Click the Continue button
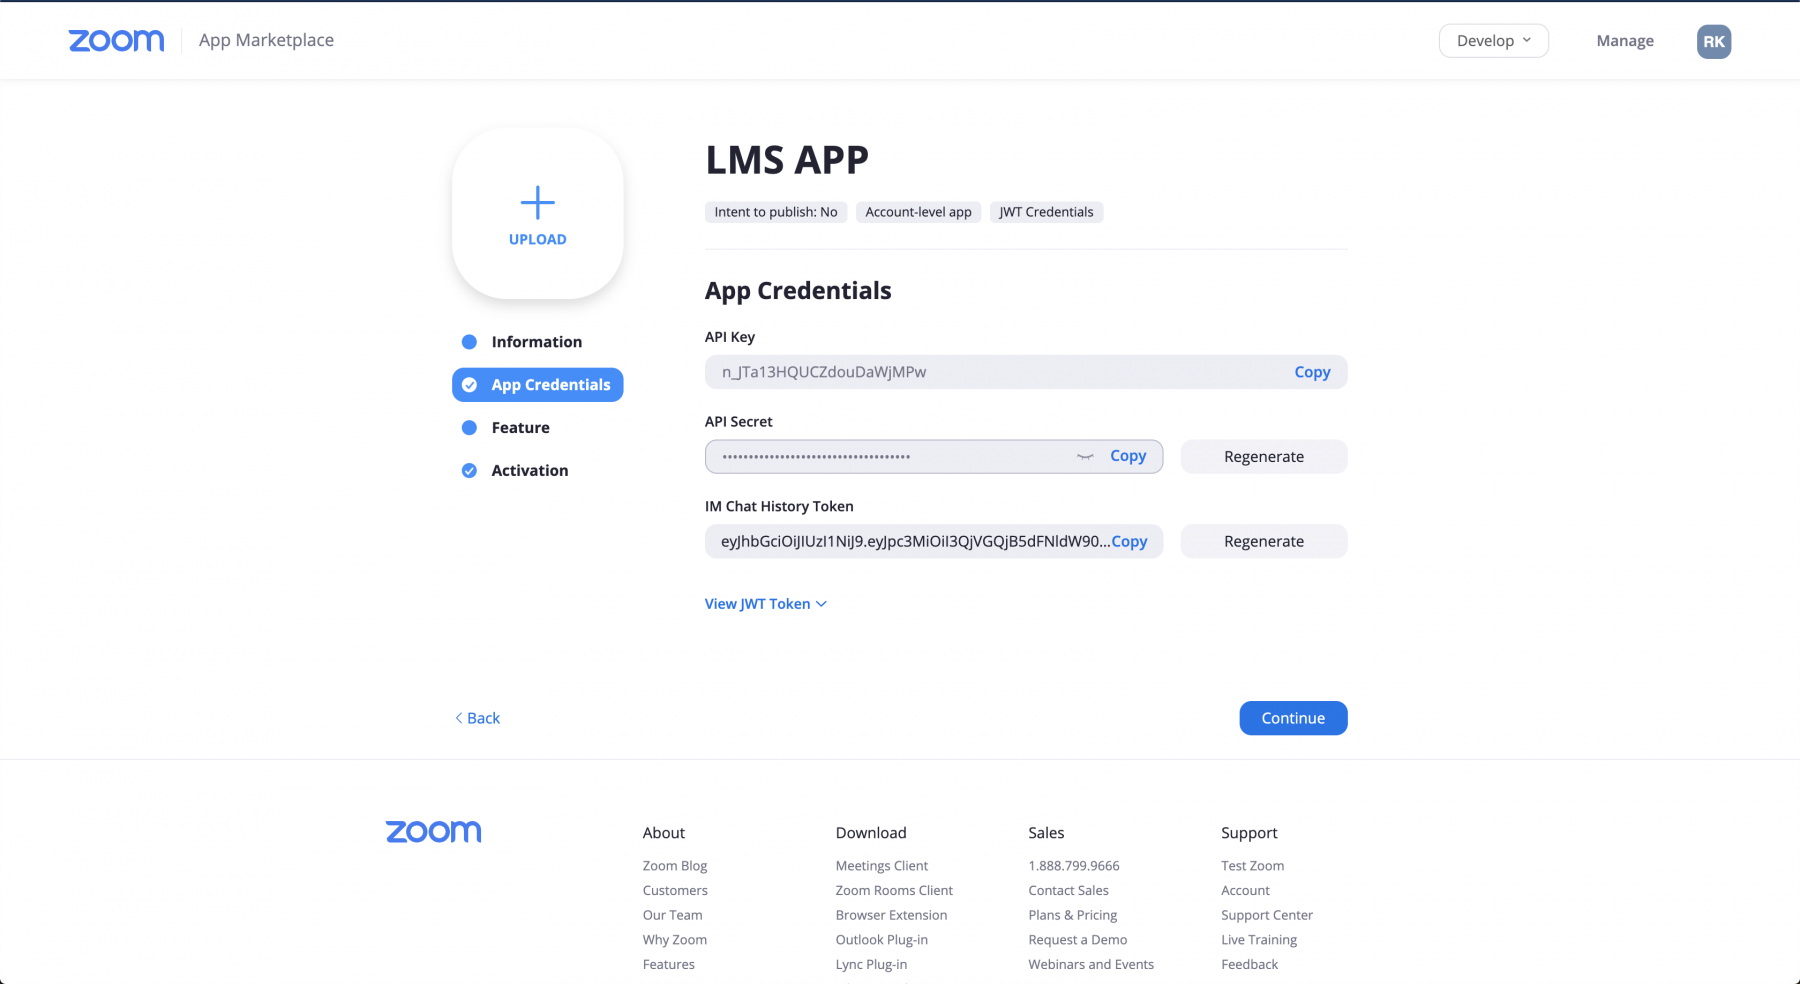 pyautogui.click(x=1293, y=718)
